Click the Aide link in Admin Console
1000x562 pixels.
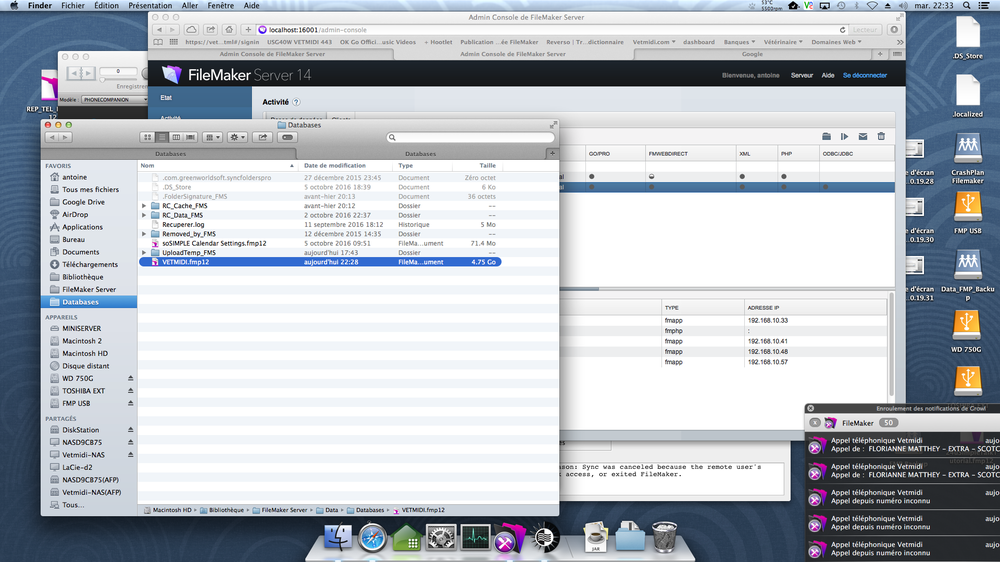pyautogui.click(x=828, y=75)
